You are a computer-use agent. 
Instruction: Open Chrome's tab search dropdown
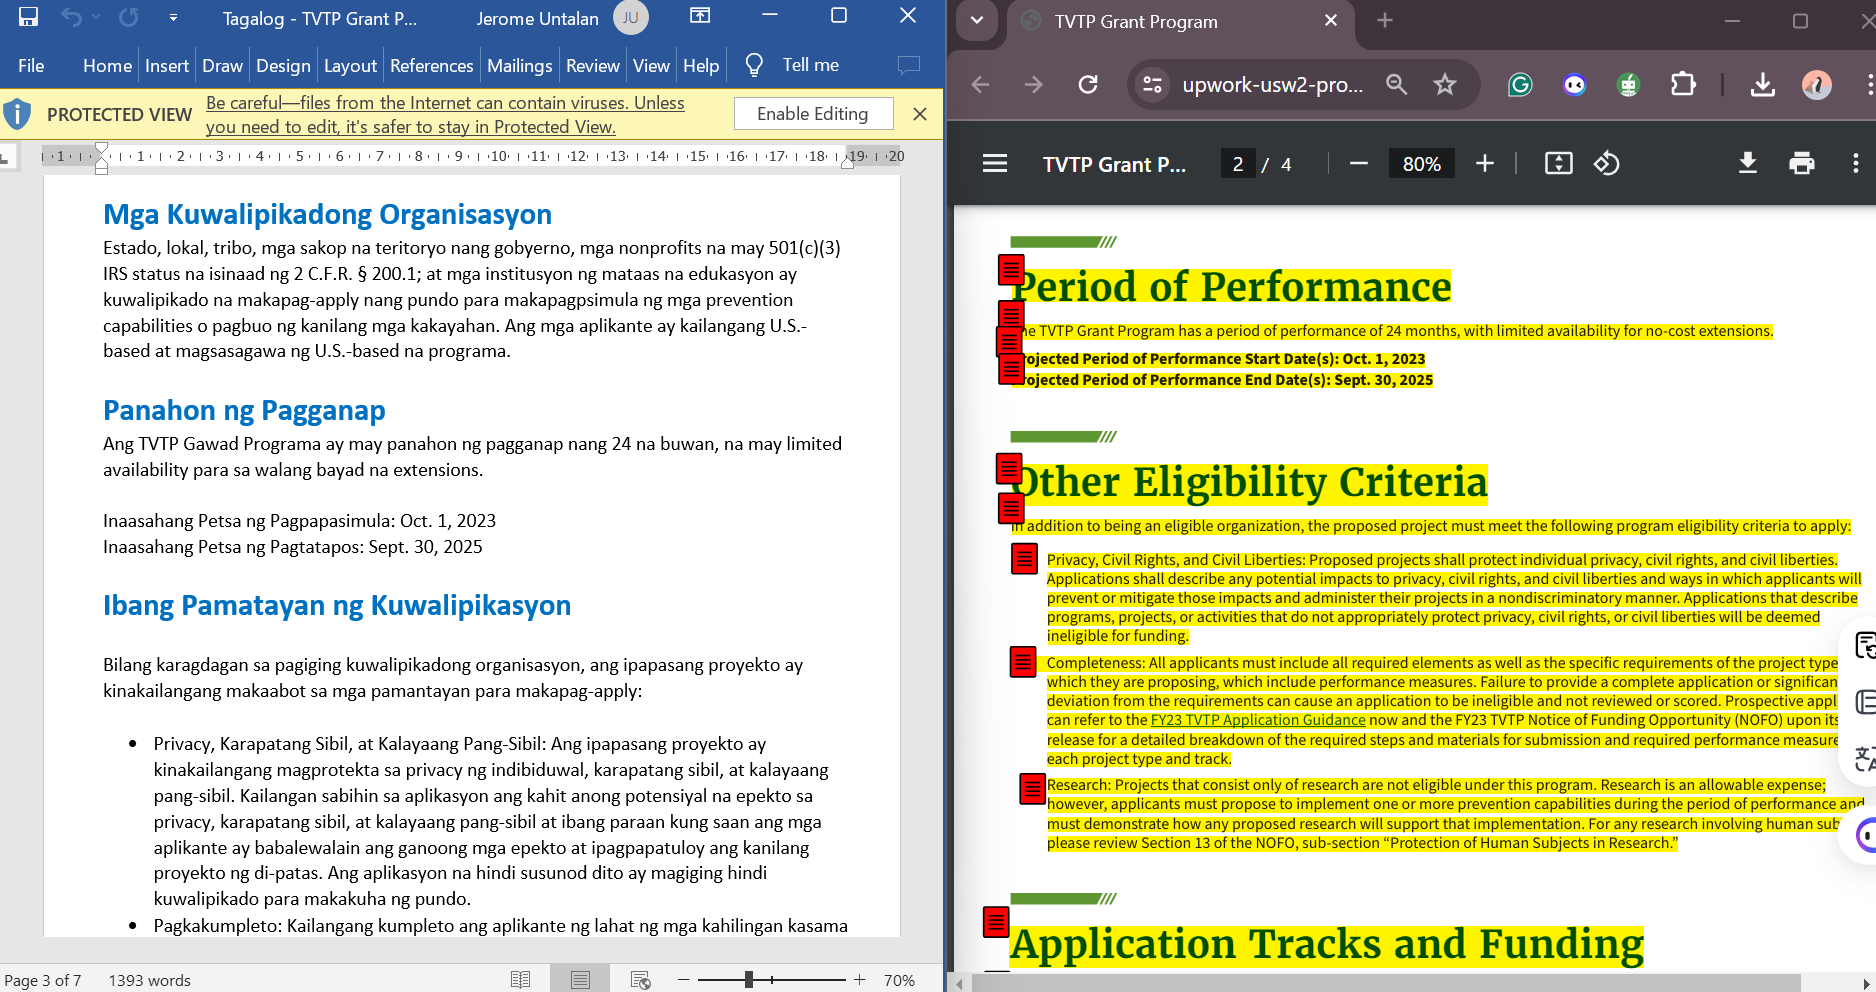click(977, 21)
